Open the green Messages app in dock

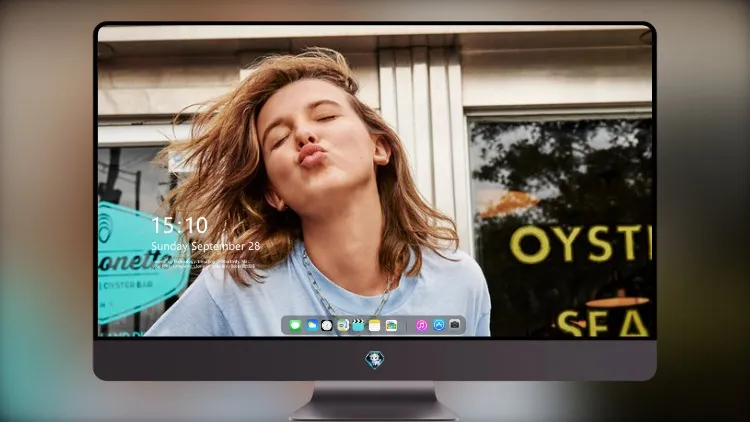(x=296, y=326)
